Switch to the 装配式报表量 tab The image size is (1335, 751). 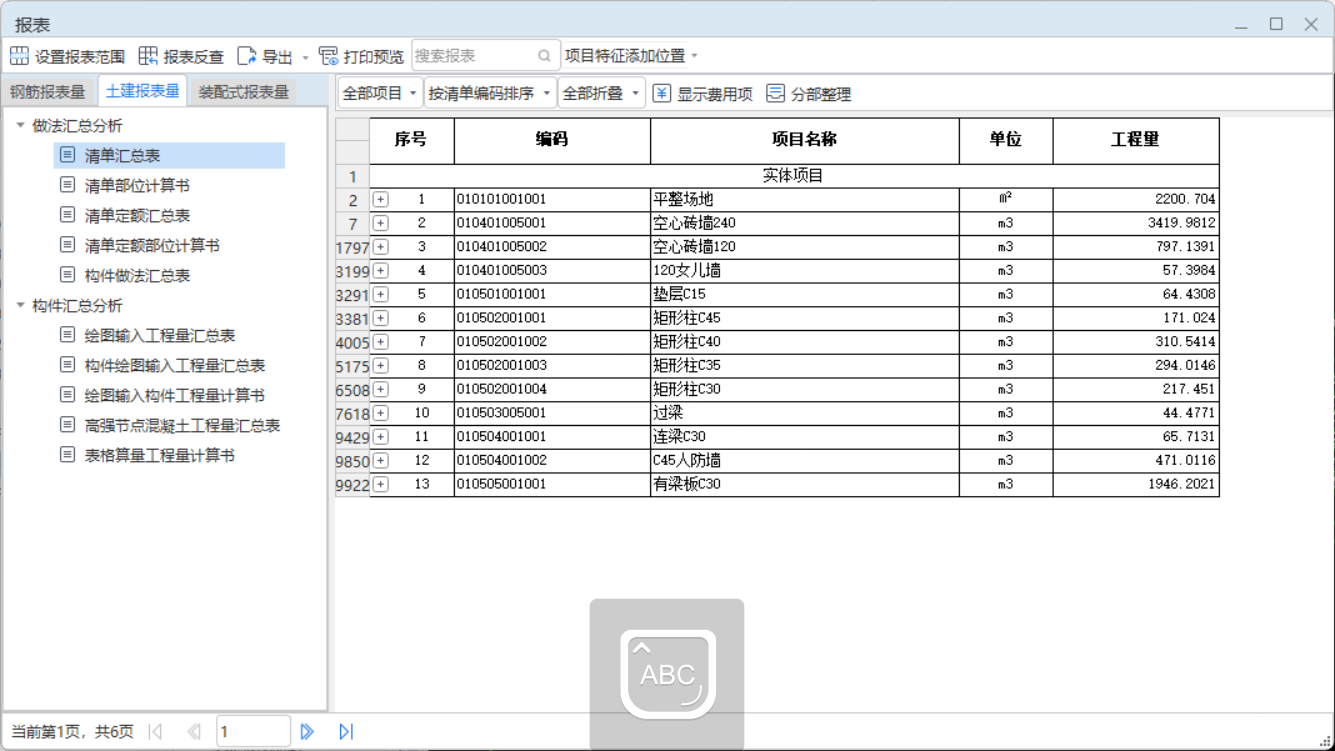[x=244, y=92]
